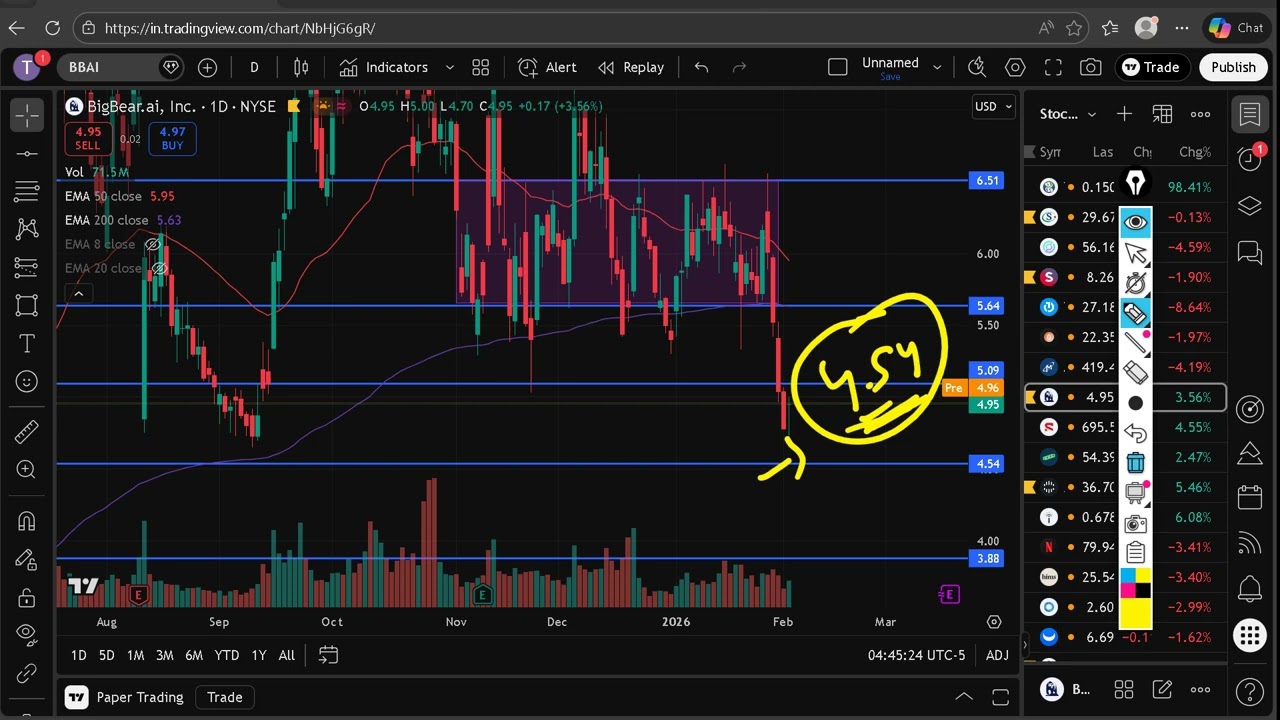Expand the Unnamed layout dropdown arrow

937,67
